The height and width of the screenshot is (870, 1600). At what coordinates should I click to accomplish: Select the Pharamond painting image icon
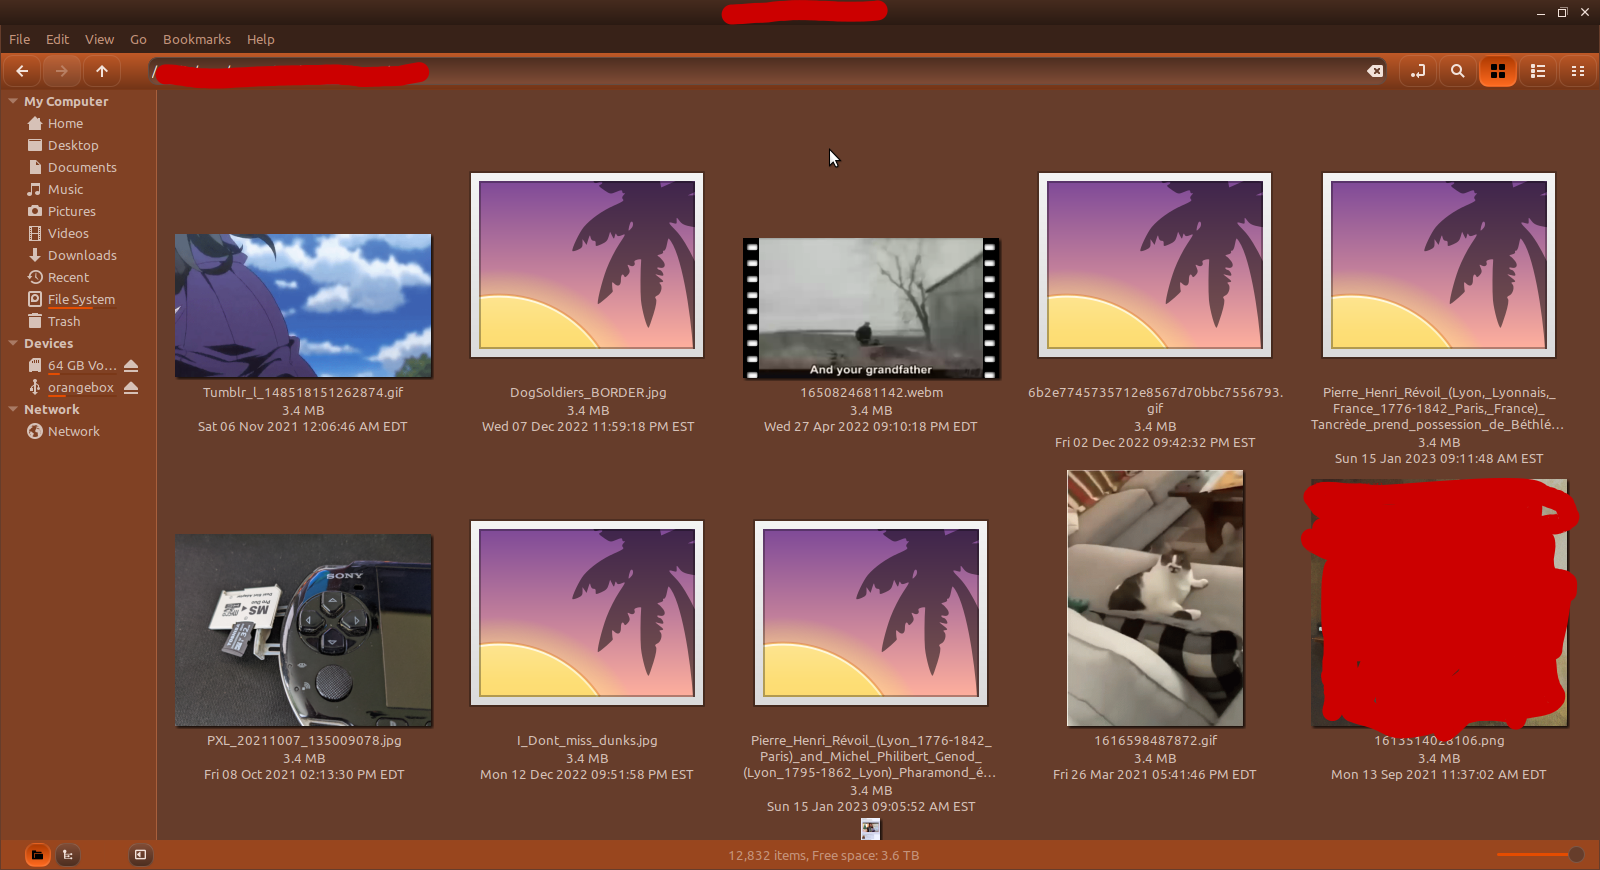[x=871, y=613]
